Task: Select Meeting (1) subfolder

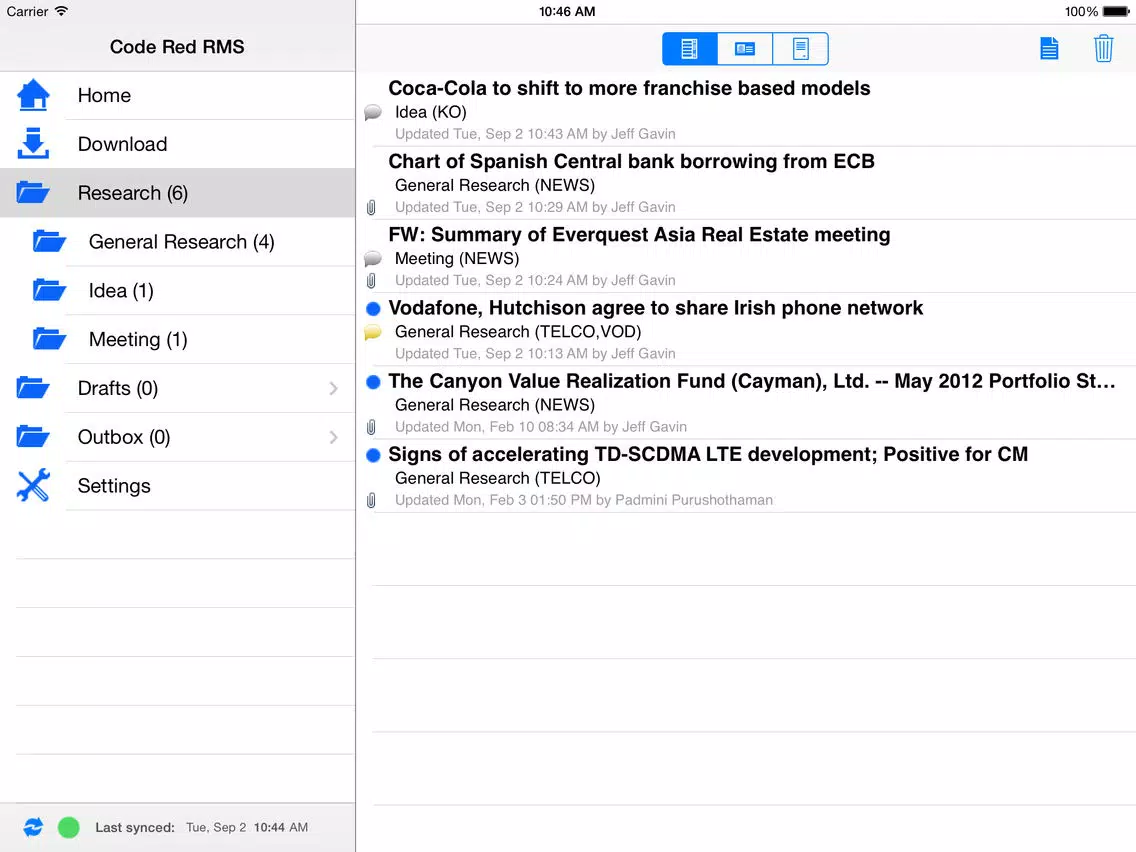Action: (178, 339)
